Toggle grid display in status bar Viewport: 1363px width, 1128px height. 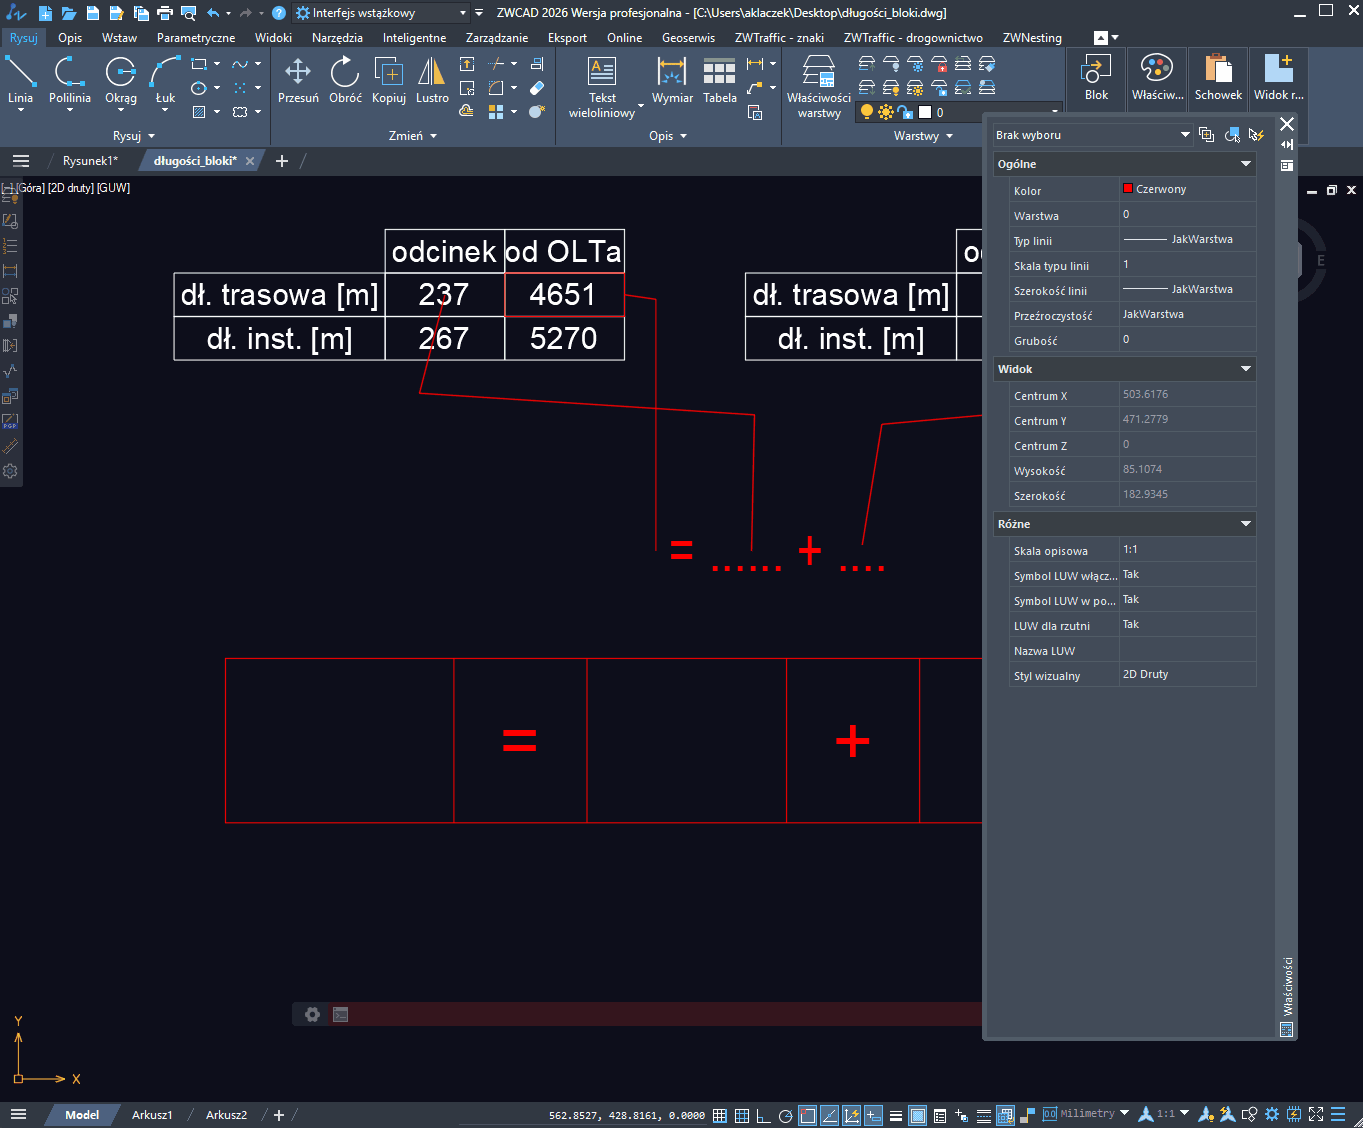[x=720, y=1115]
